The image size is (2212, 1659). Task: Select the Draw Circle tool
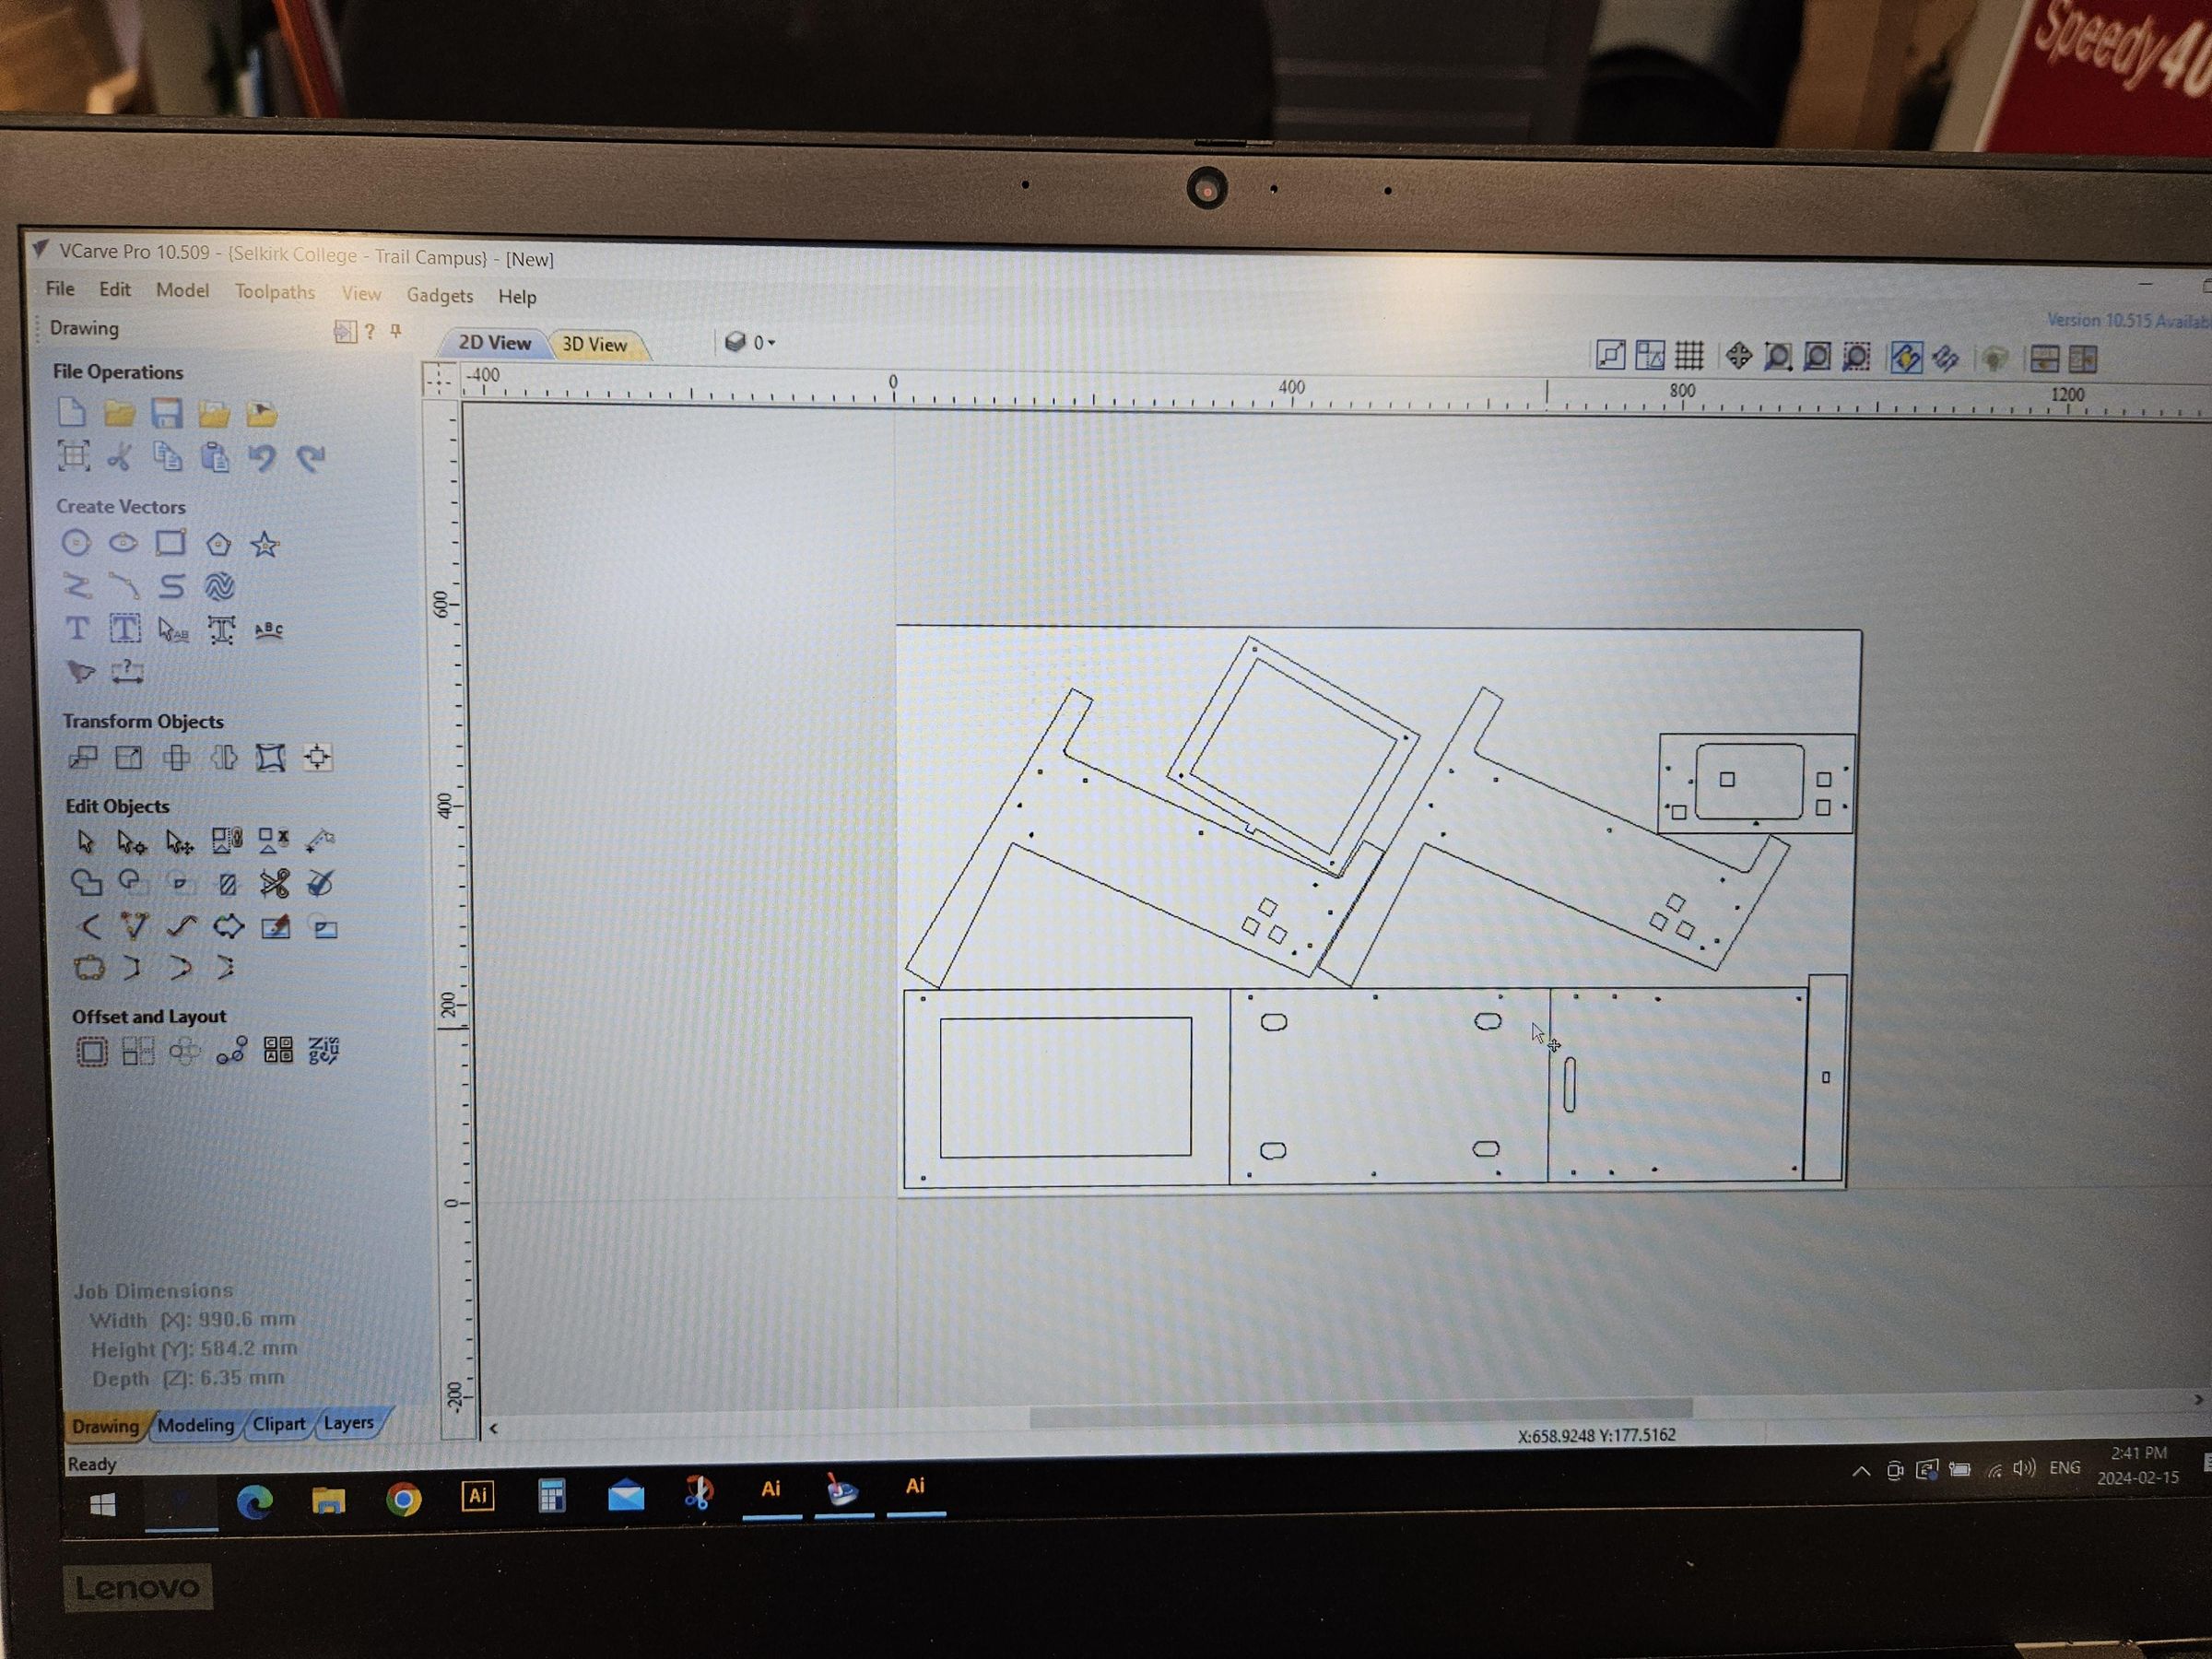click(x=76, y=543)
